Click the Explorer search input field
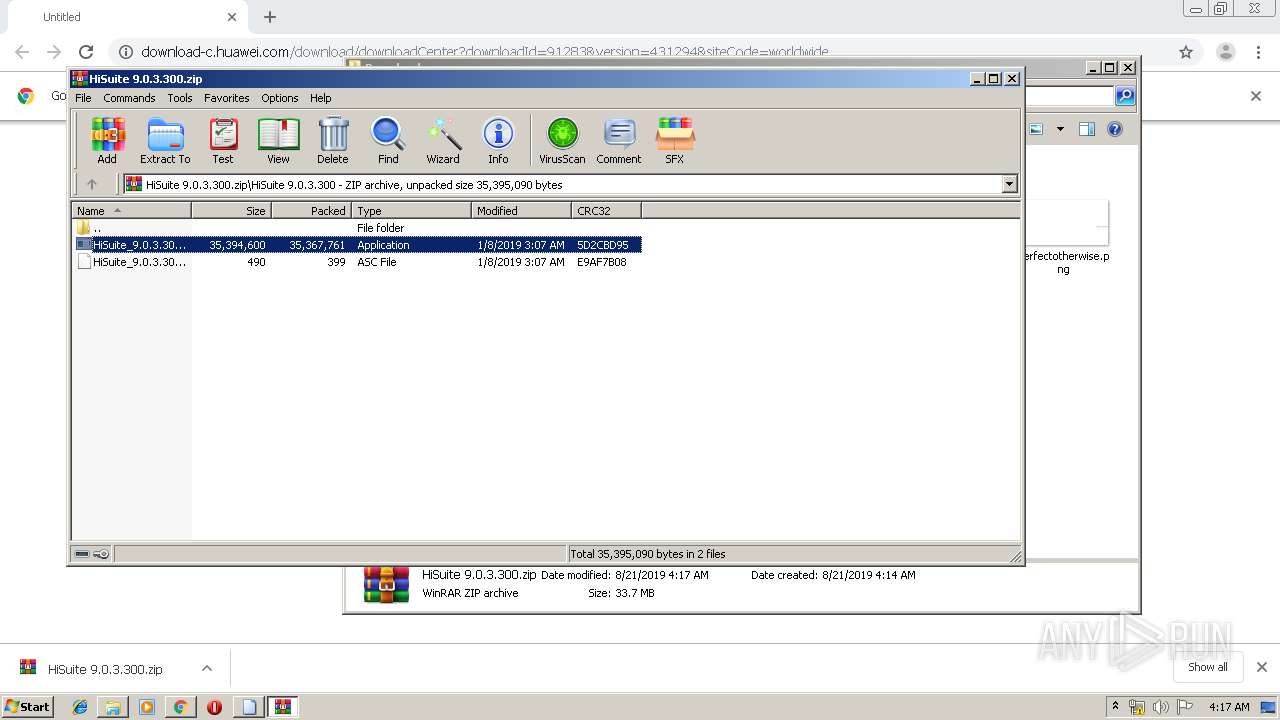This screenshot has height=720, width=1280. coord(1070,96)
